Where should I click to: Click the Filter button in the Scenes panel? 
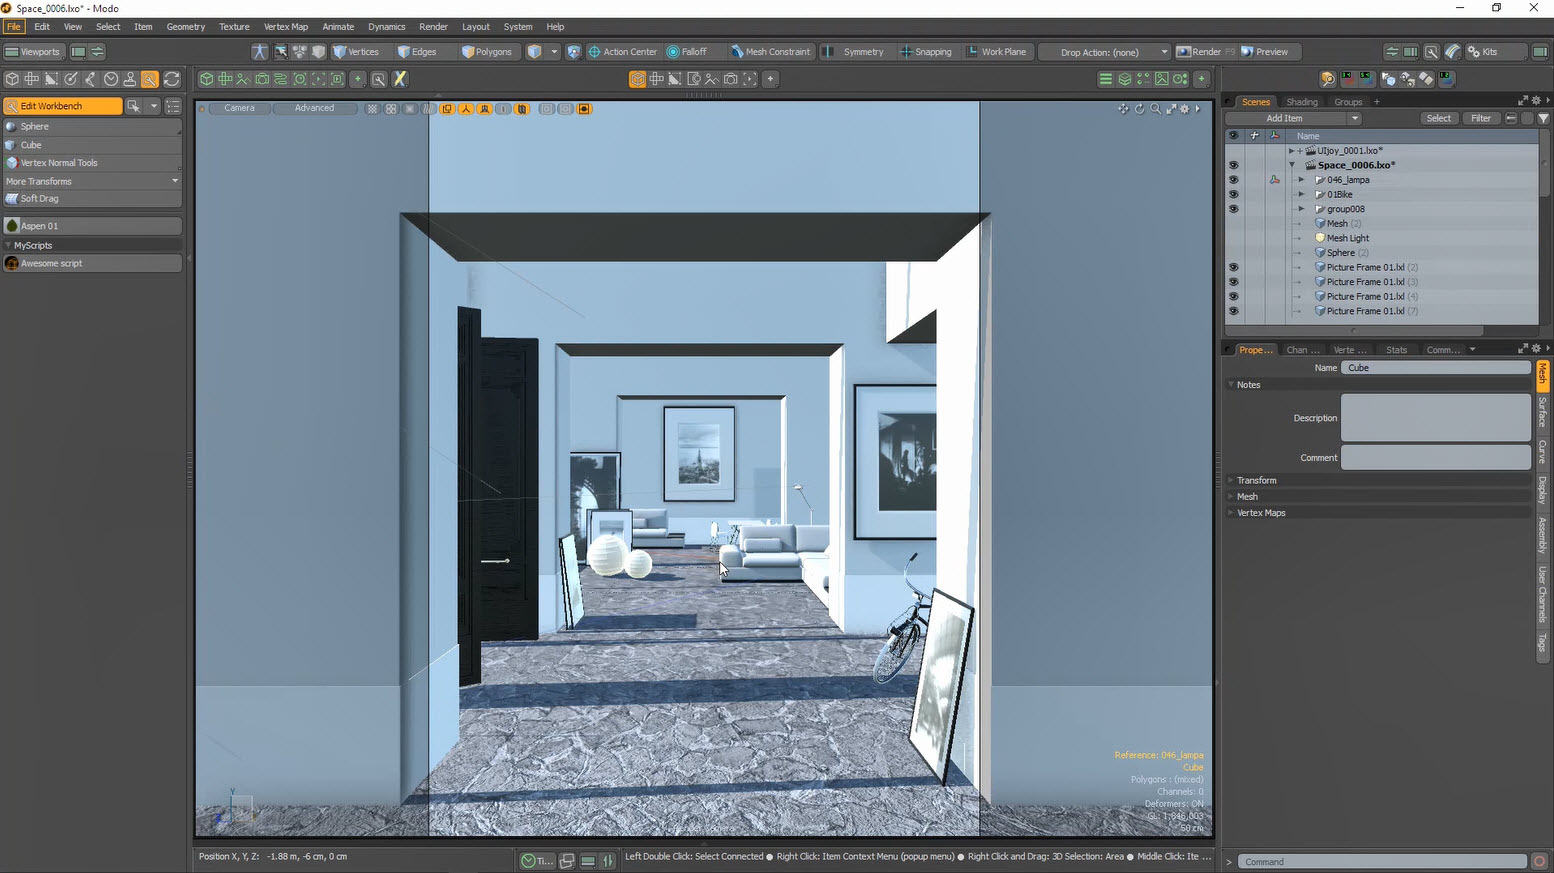[1480, 118]
